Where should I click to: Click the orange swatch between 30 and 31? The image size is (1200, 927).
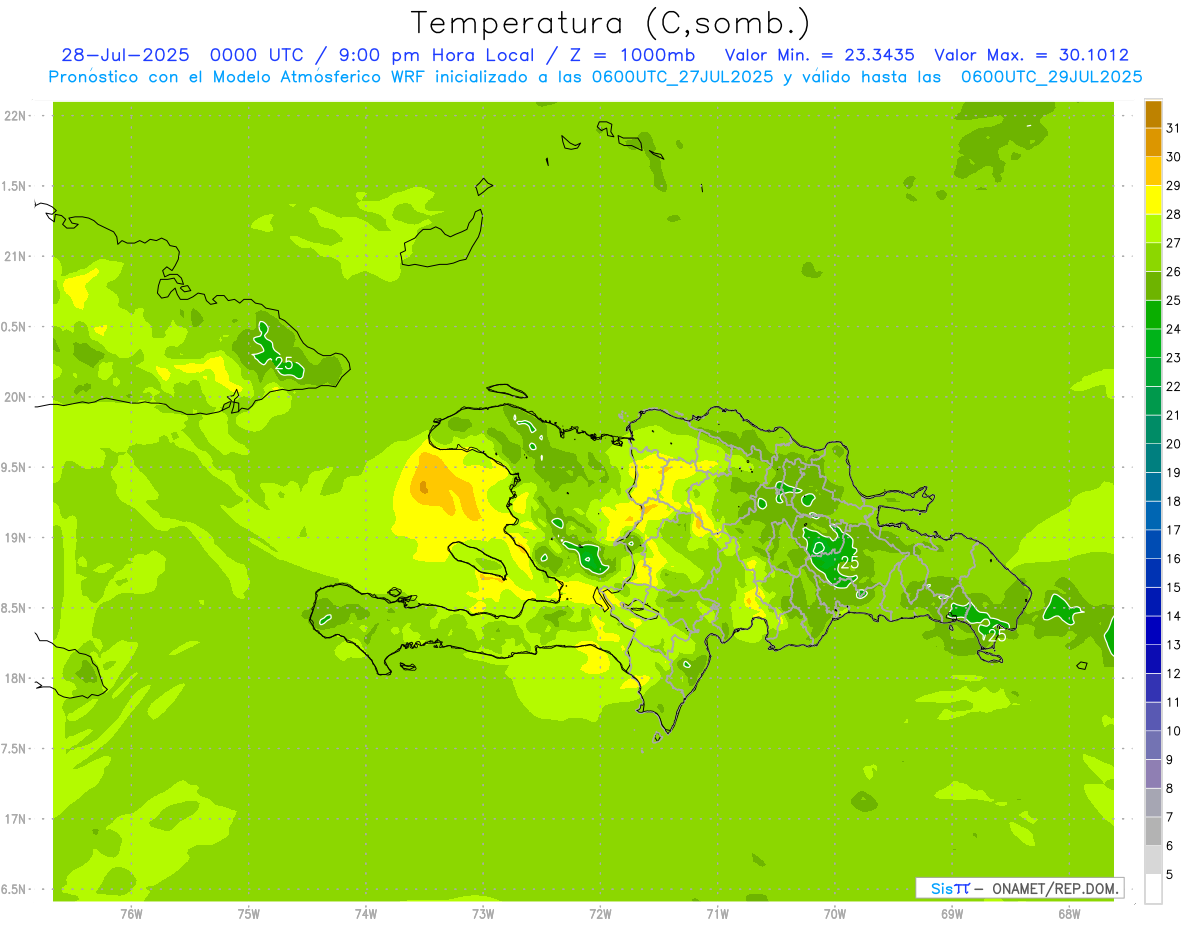click(1153, 142)
